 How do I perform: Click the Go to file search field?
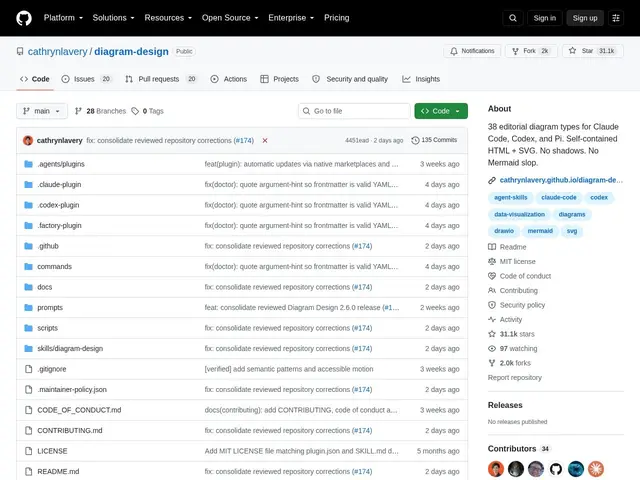(x=354, y=111)
